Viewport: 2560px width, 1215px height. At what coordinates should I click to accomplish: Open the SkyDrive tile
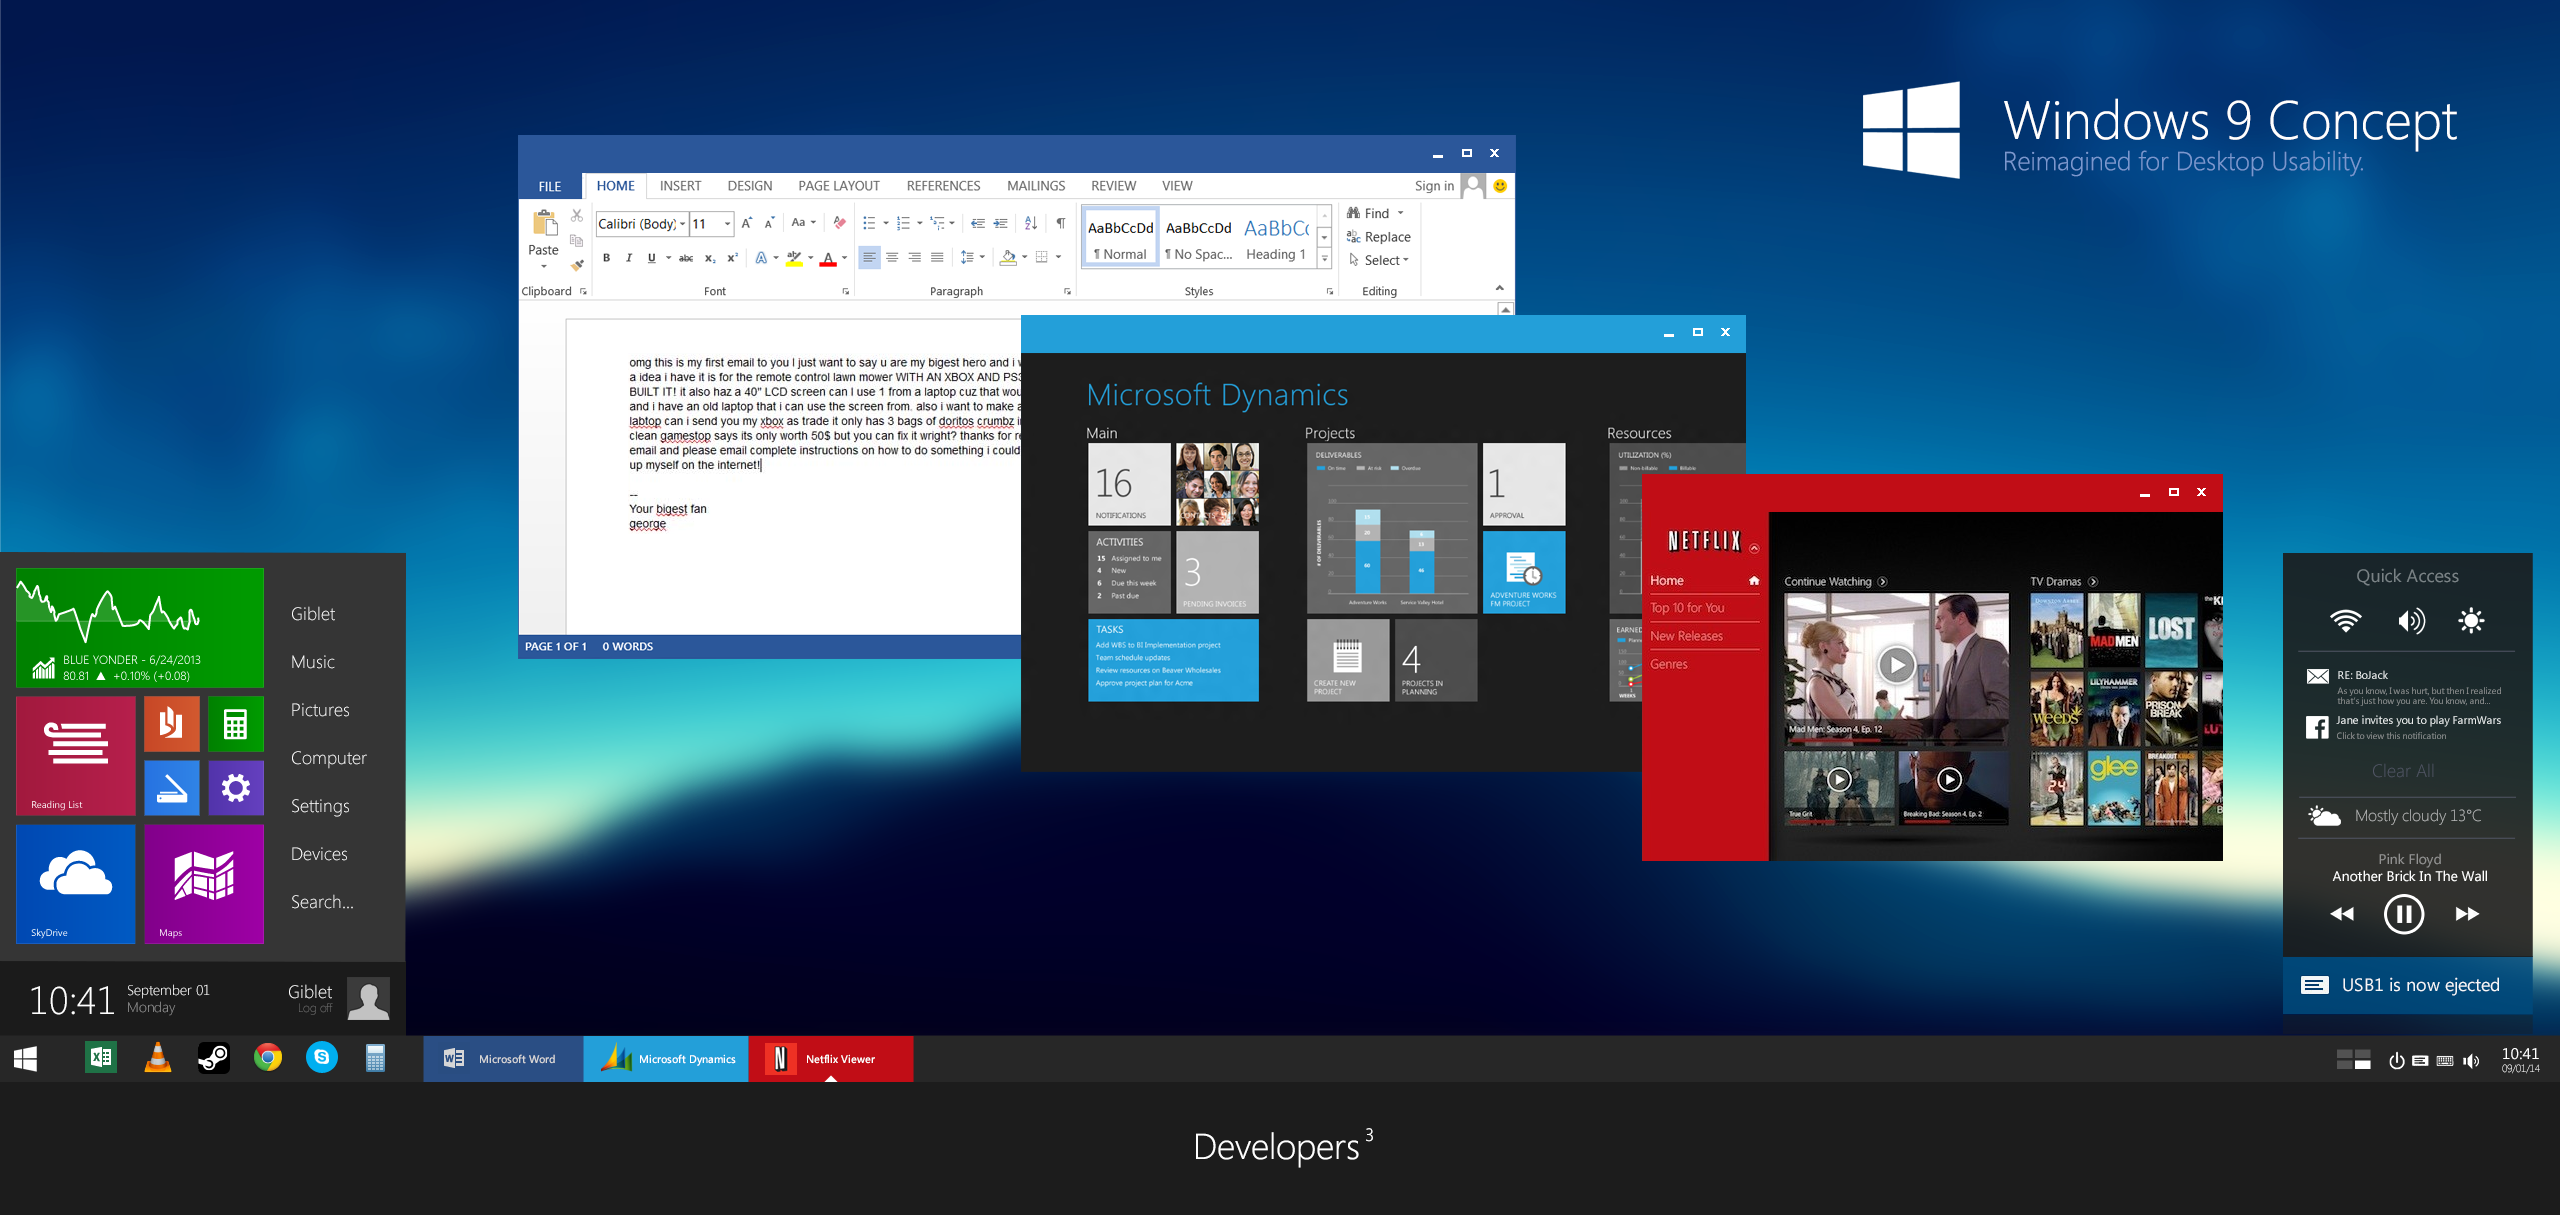(x=76, y=883)
